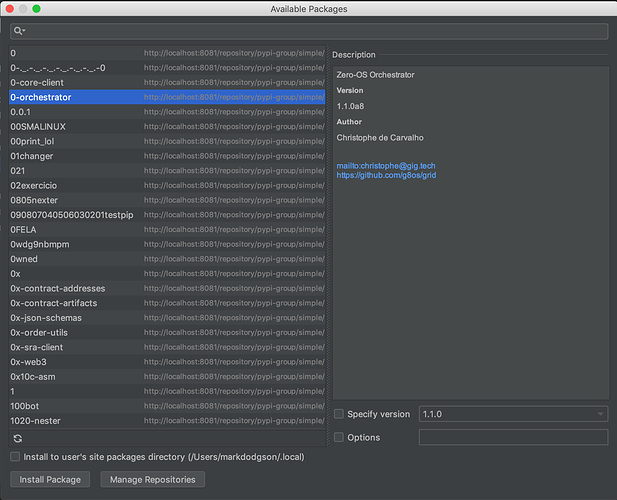
Task: Select the 1020-nester package
Action: coord(167,421)
